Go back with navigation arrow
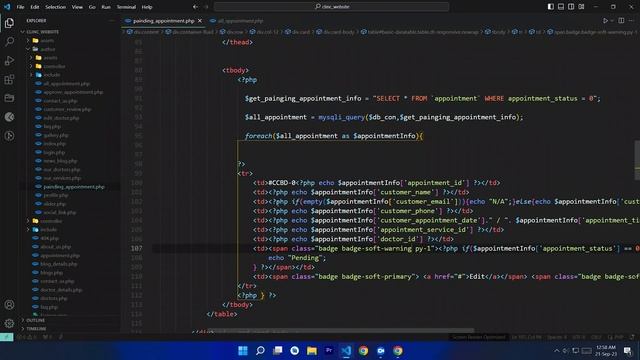This screenshot has height=360, width=640. pos(196,7)
